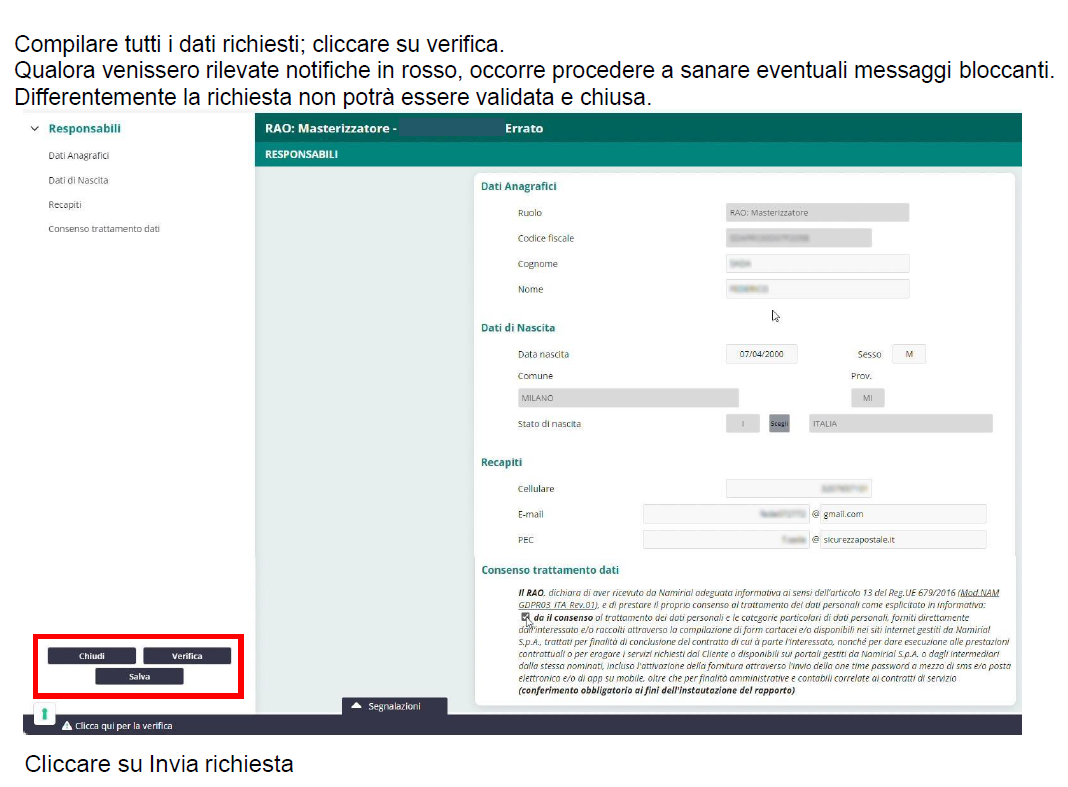1068x787 pixels.
Task: Go to Dati Anagrafici in sidebar
Action: tap(78, 155)
